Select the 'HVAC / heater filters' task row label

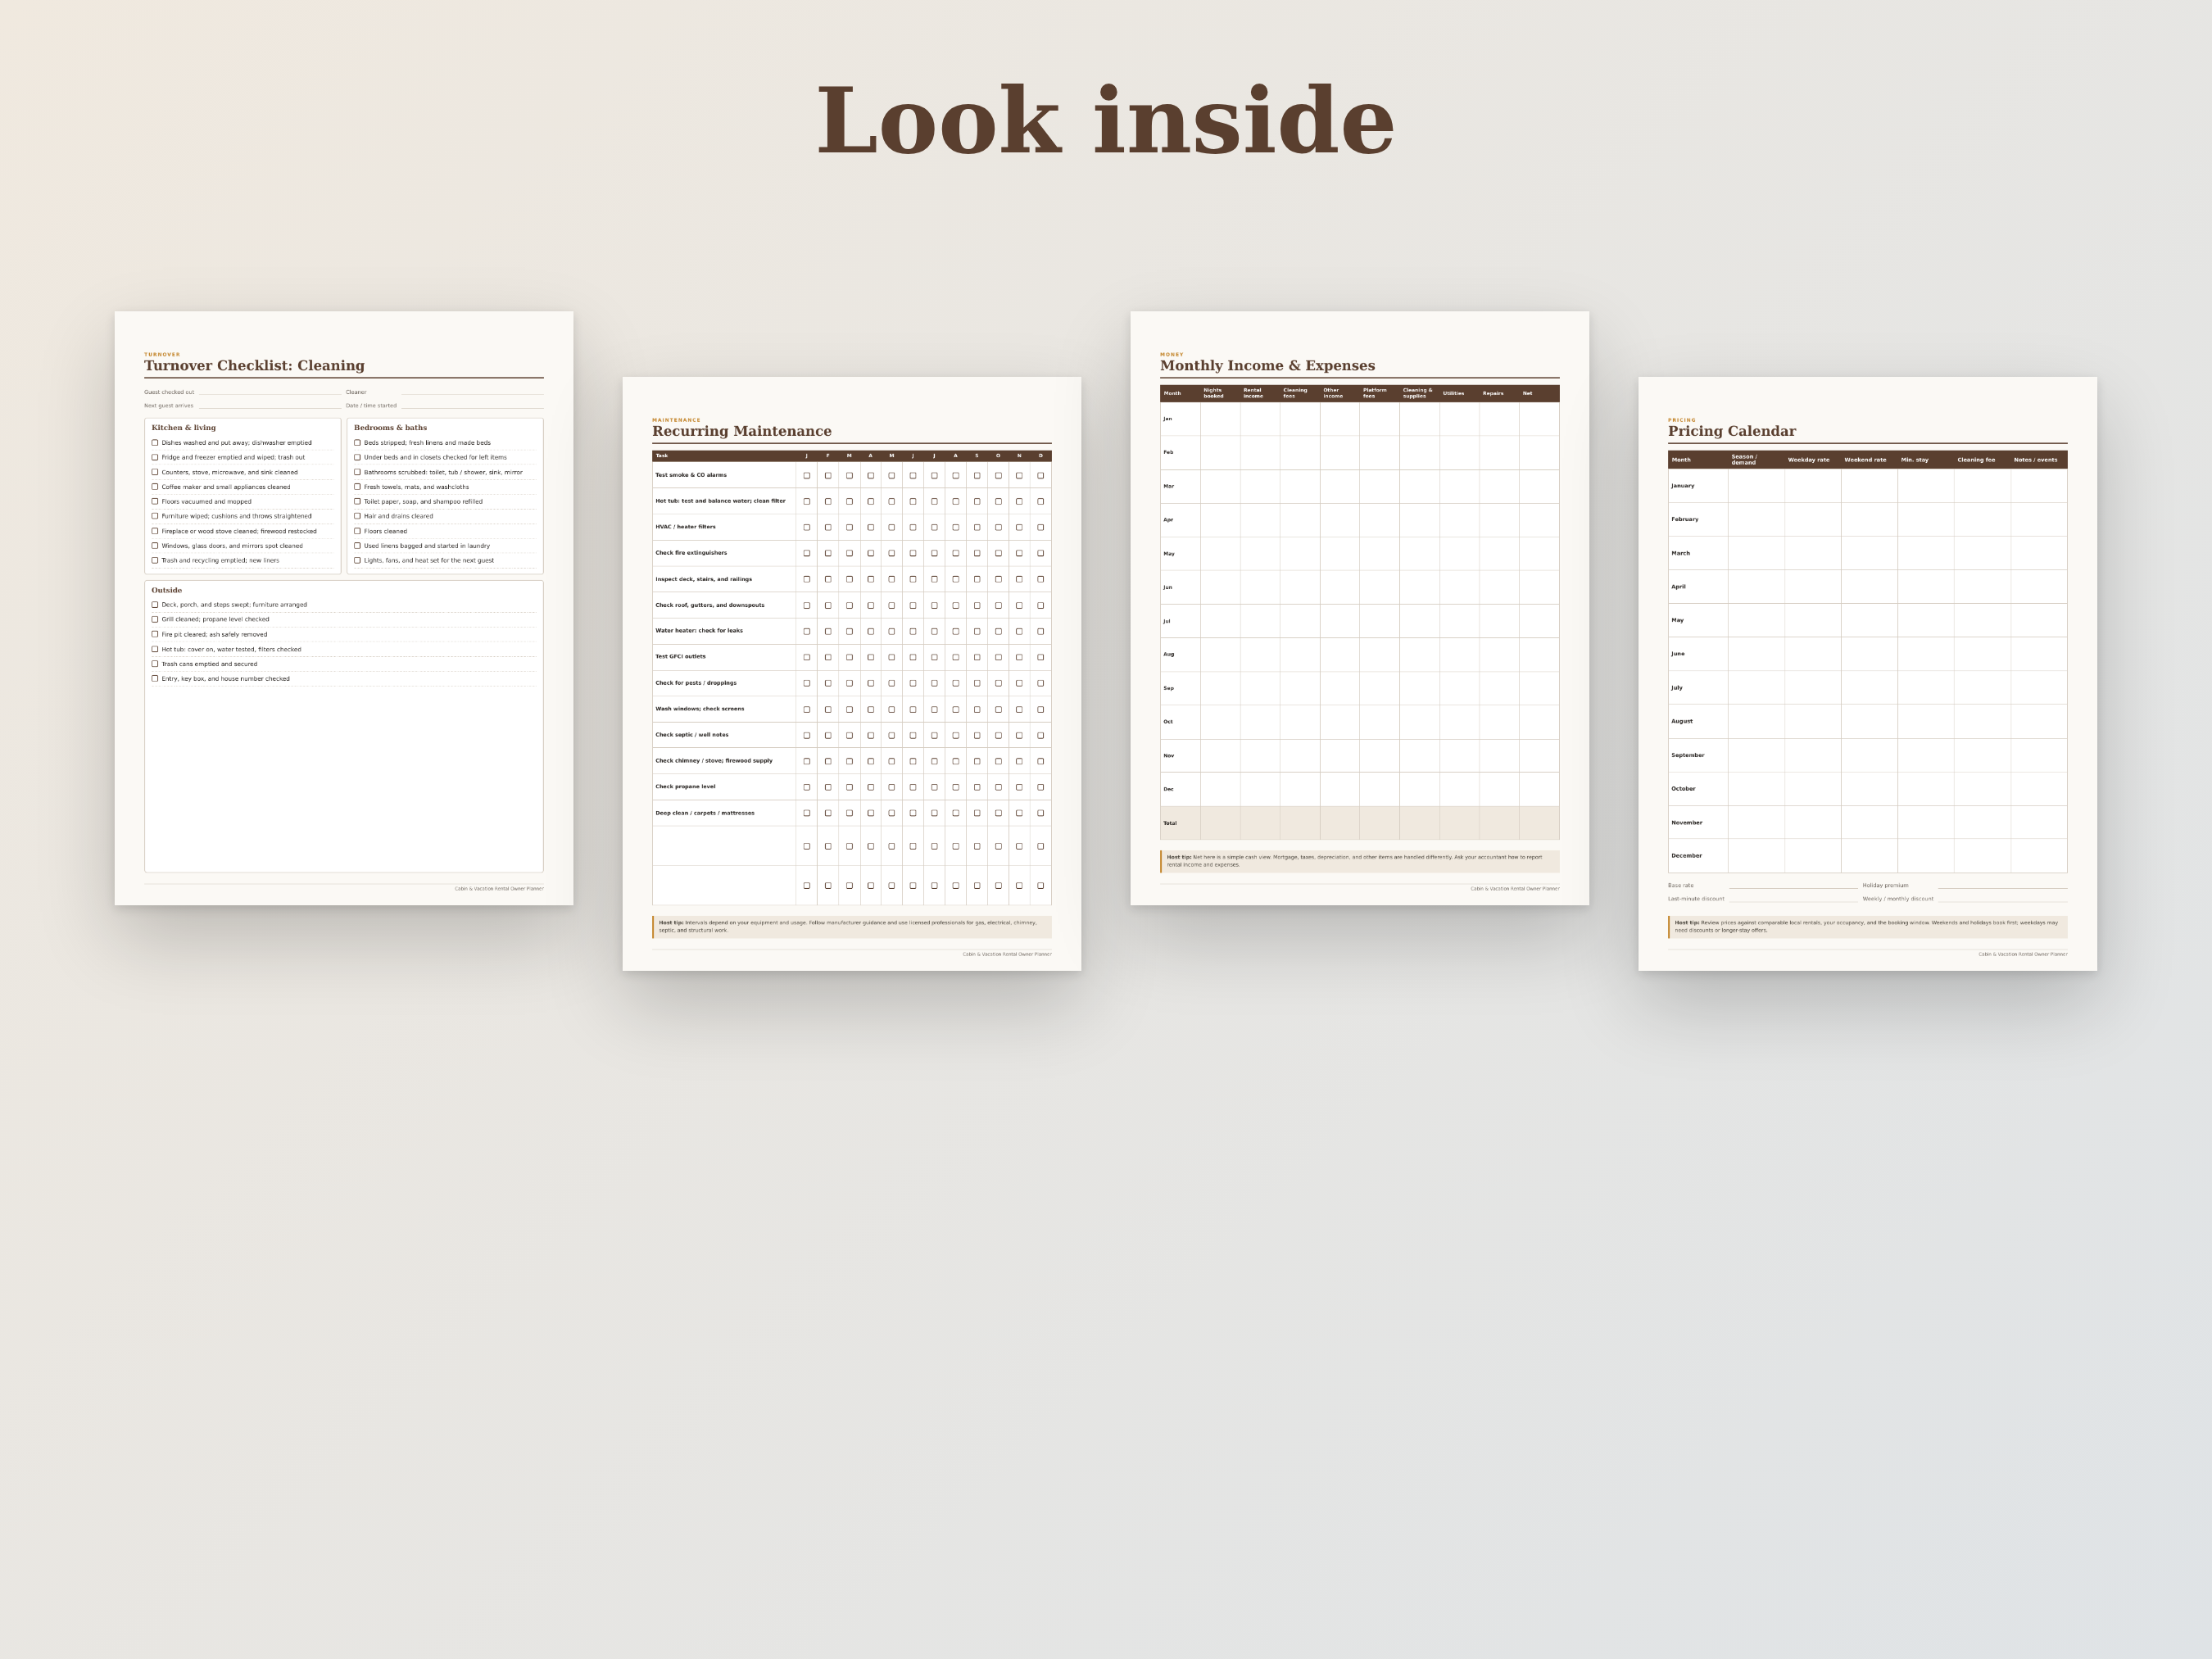(686, 527)
